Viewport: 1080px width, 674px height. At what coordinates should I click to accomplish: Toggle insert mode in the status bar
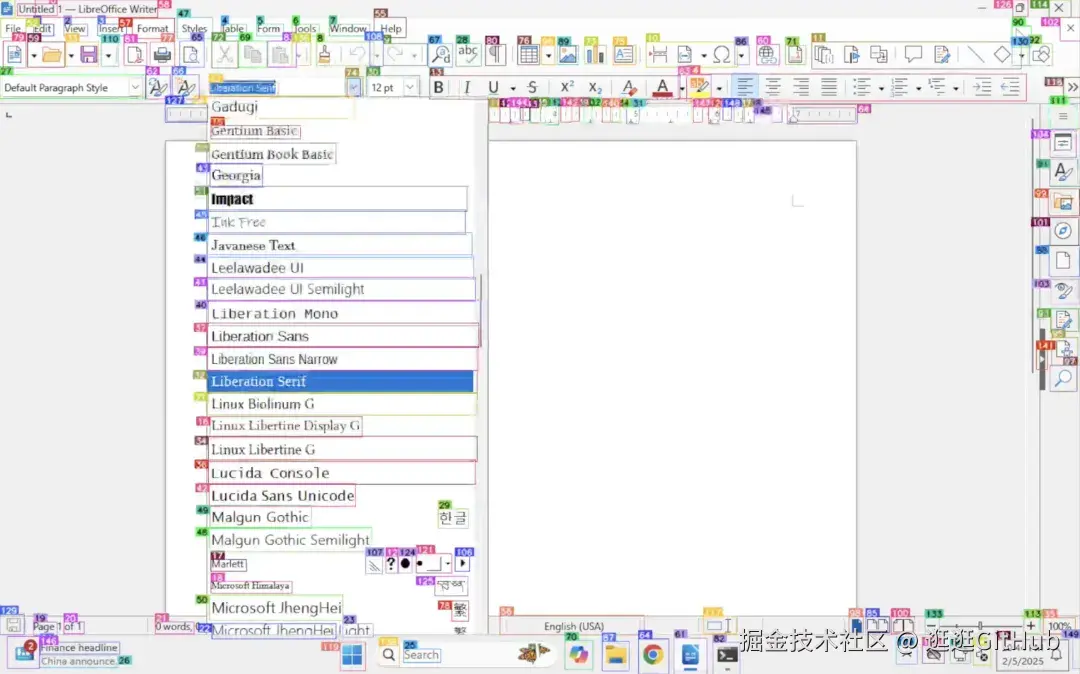[x=719, y=625]
